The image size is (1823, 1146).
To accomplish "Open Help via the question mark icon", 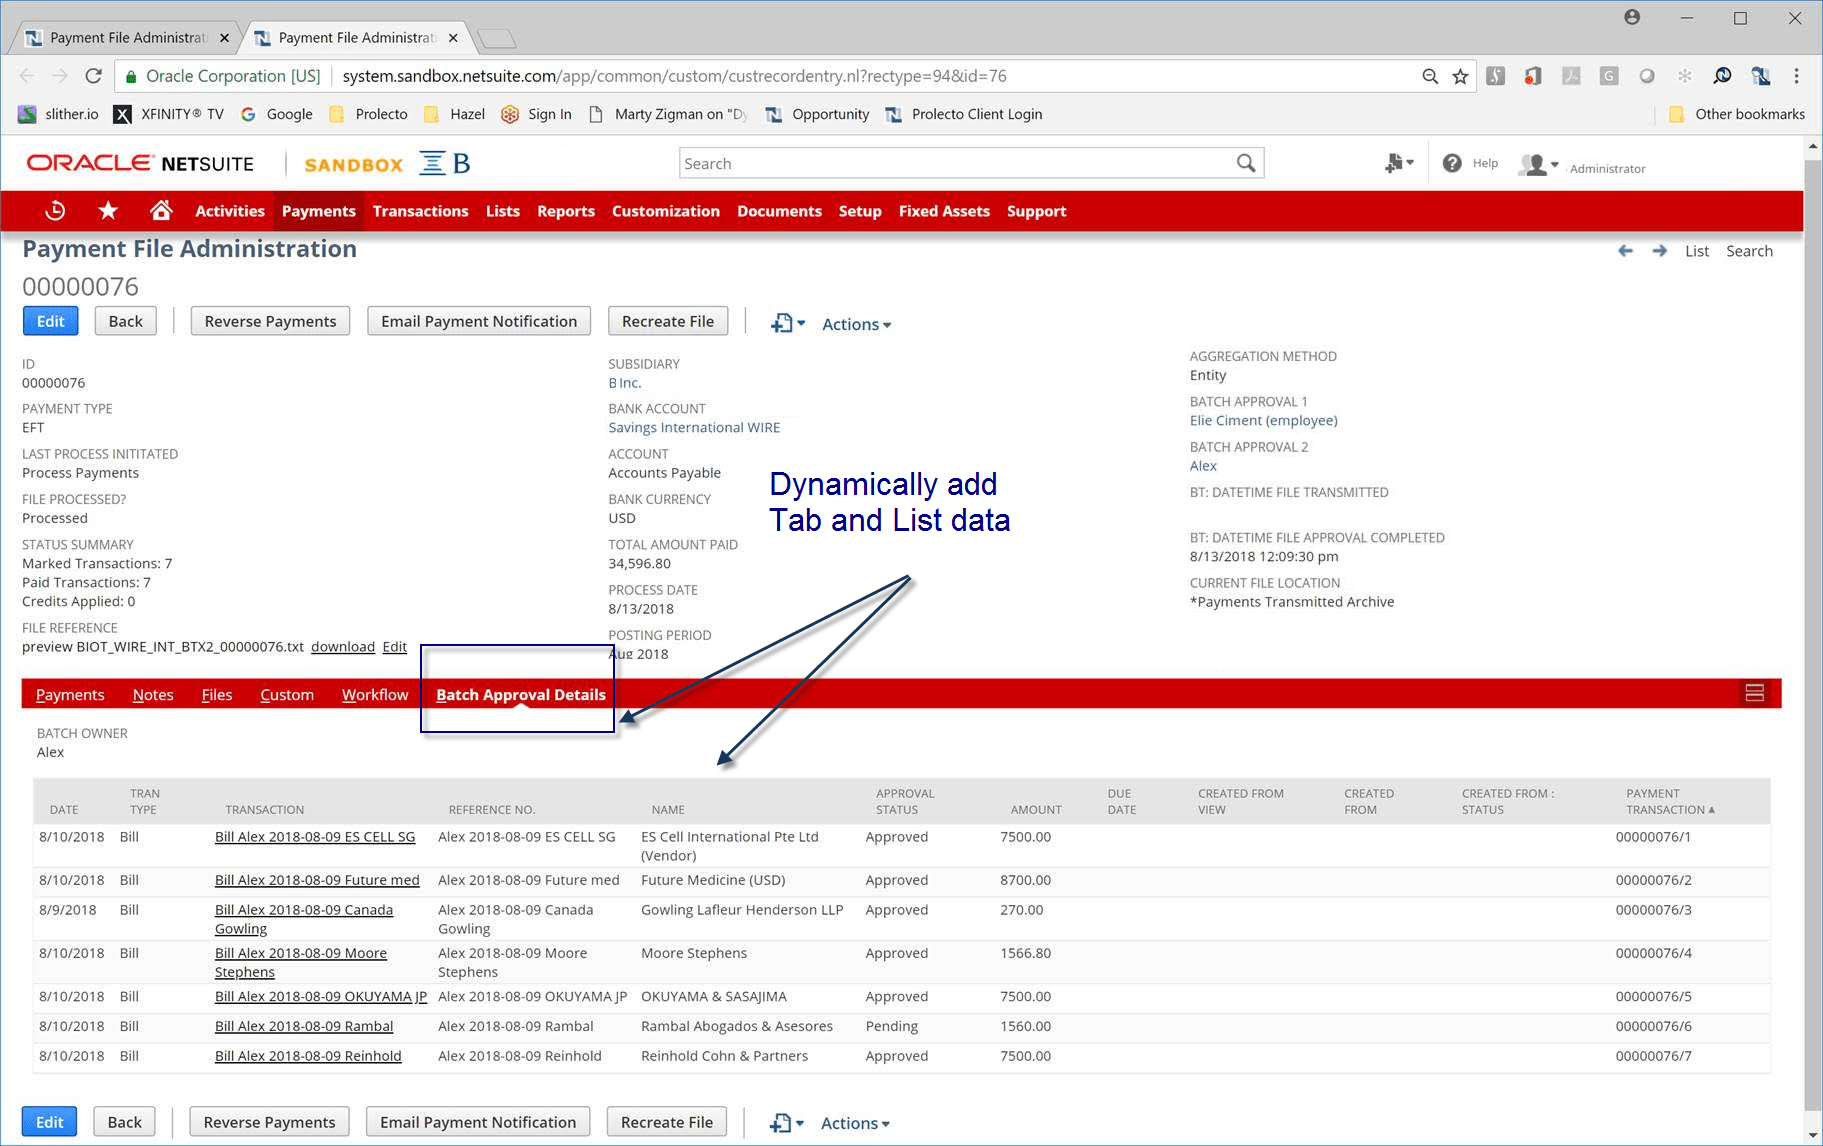I will click(1452, 162).
